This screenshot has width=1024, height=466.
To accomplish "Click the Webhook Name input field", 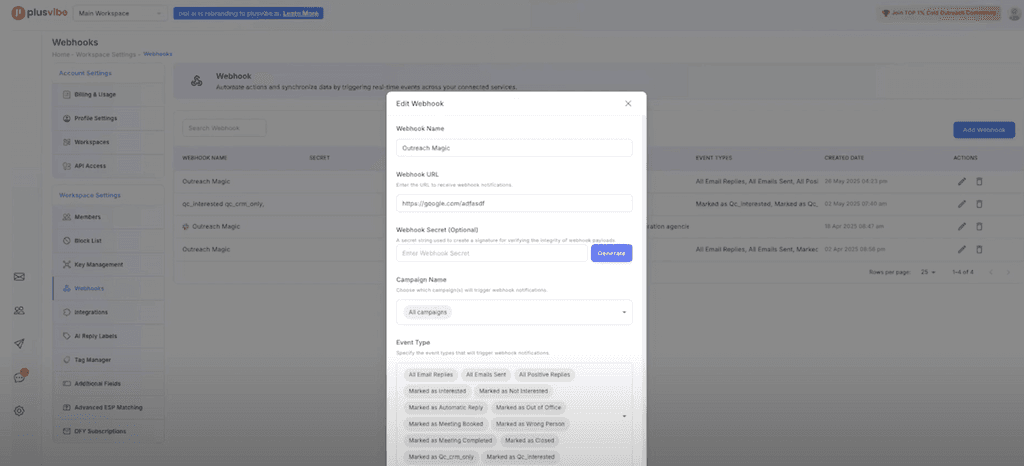I will (514, 148).
